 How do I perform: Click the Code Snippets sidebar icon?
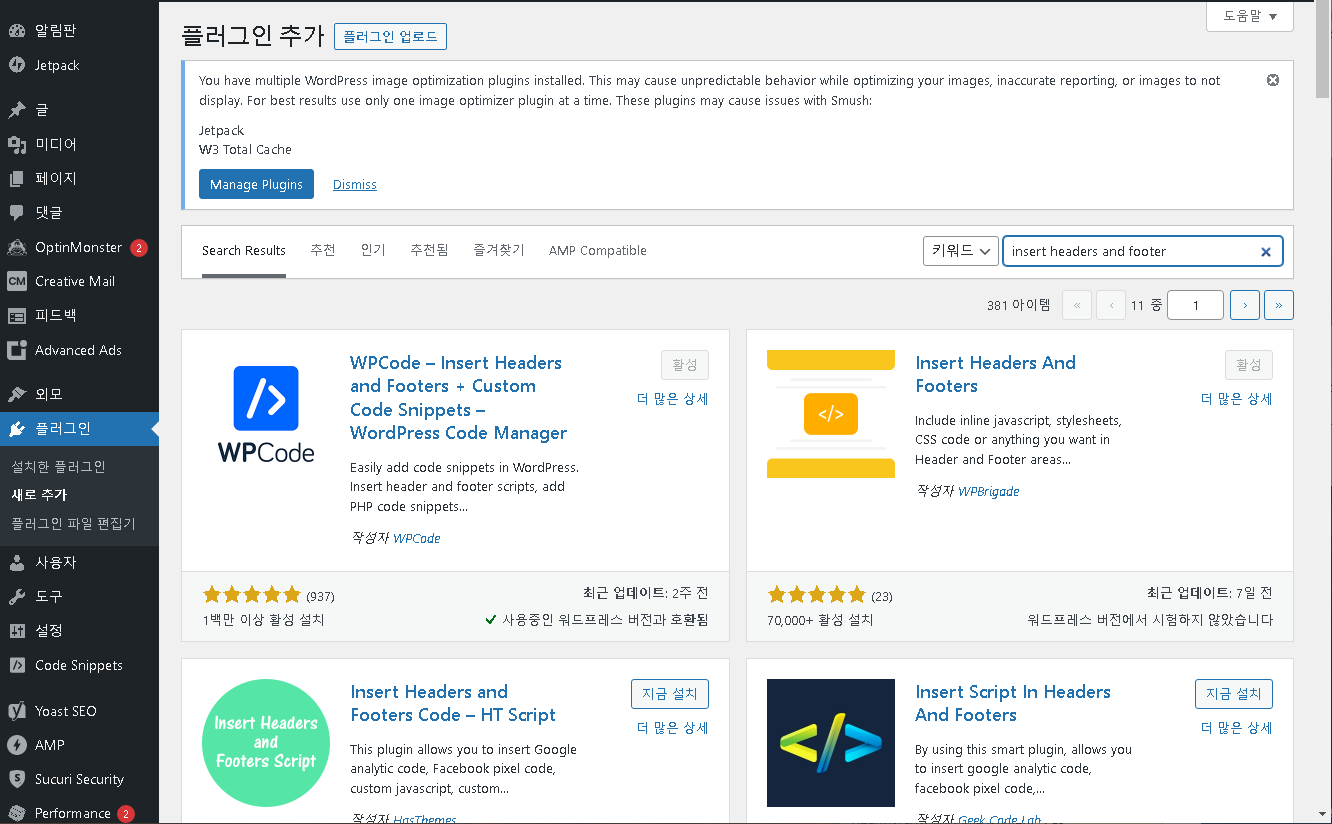point(17,665)
